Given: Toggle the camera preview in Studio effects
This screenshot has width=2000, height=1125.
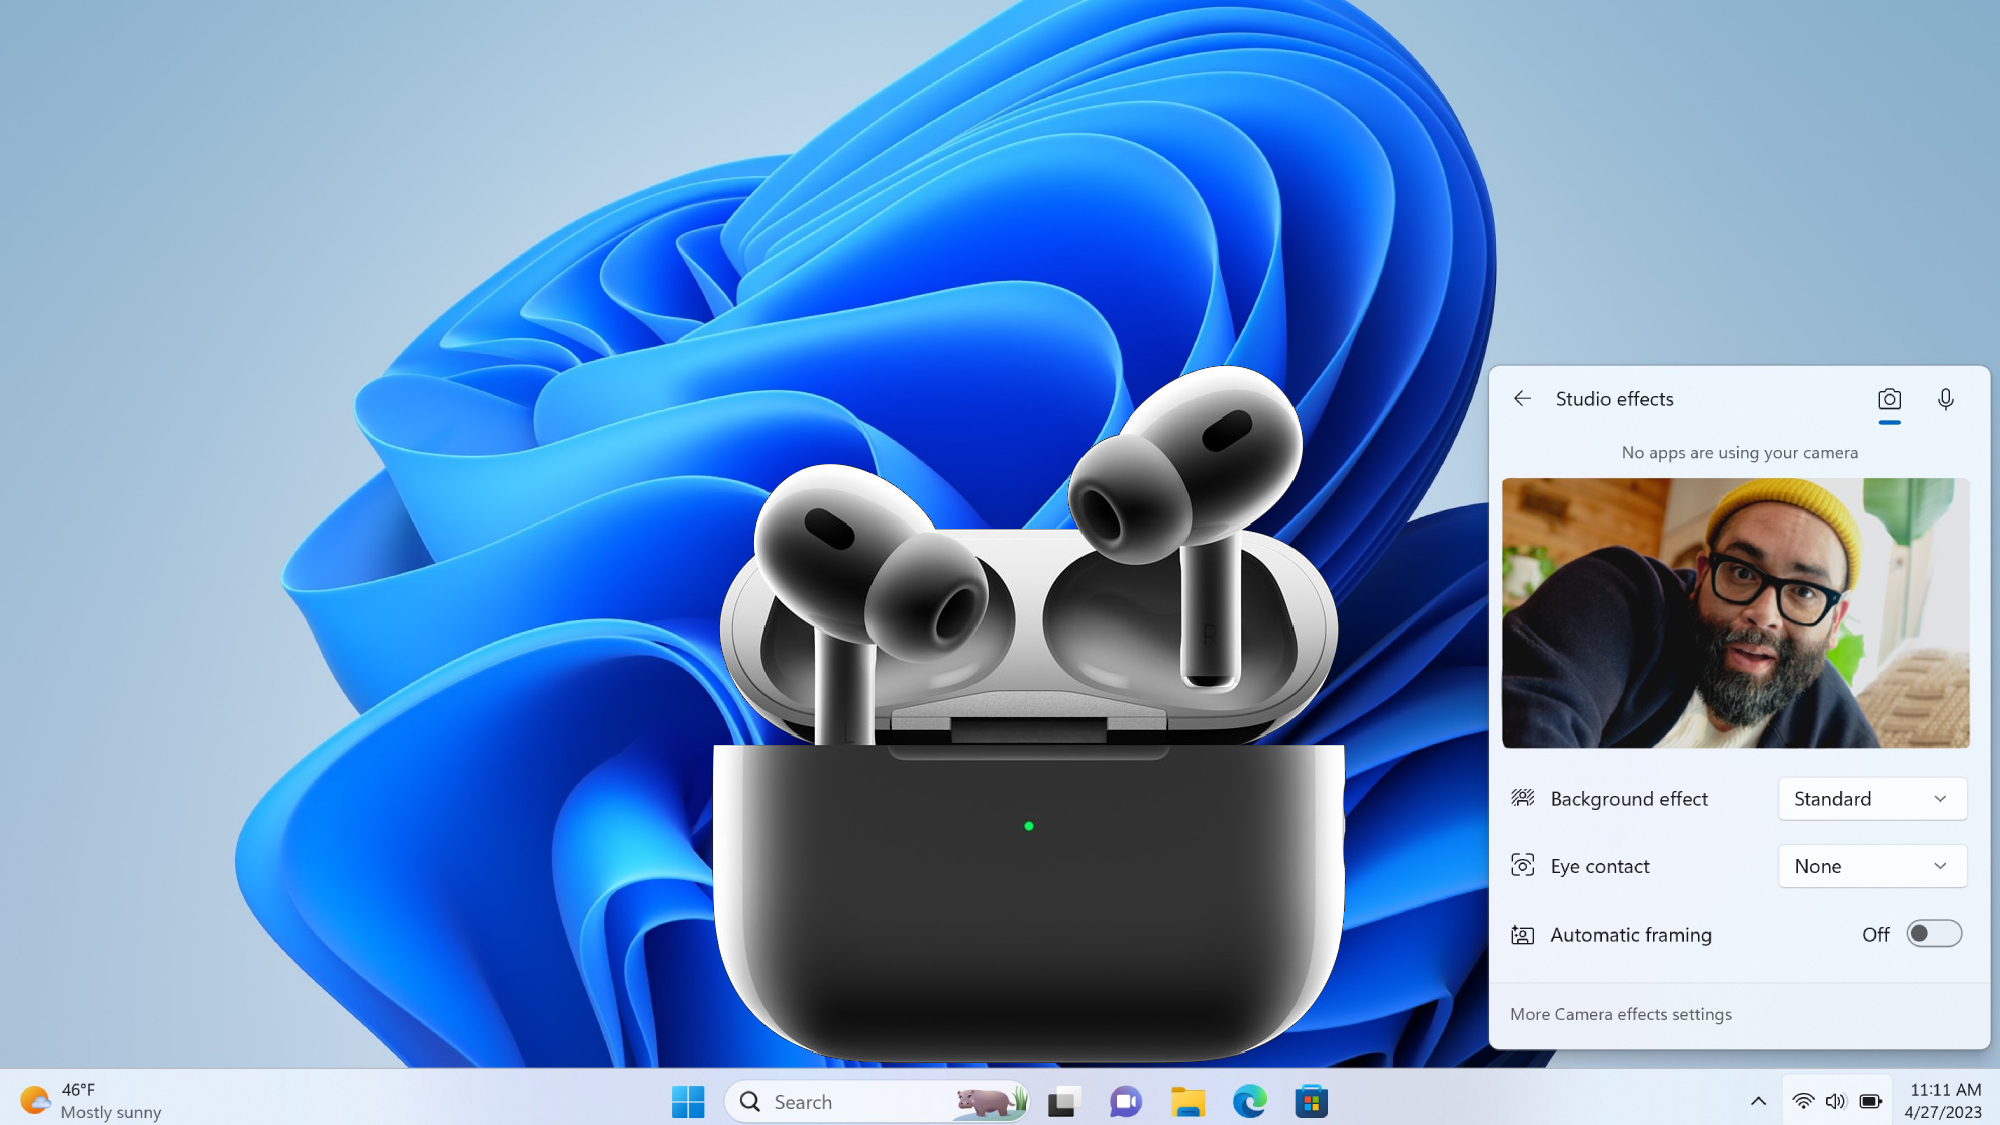Looking at the screenshot, I should (1887, 398).
